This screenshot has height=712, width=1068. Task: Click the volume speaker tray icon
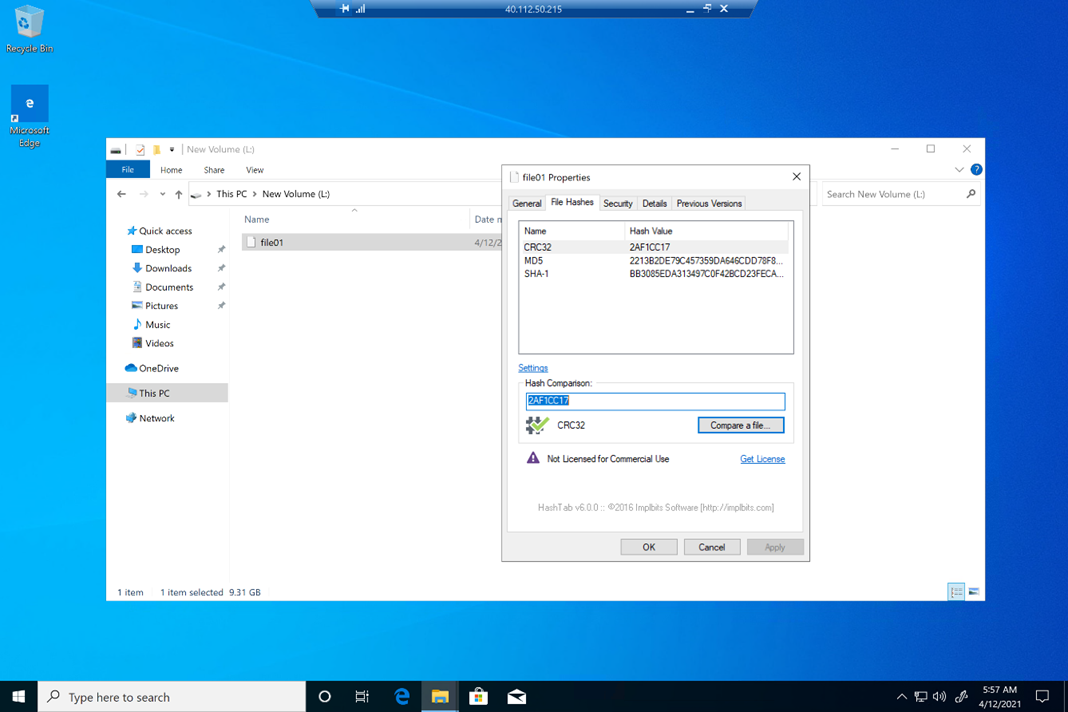pyautogui.click(x=939, y=696)
